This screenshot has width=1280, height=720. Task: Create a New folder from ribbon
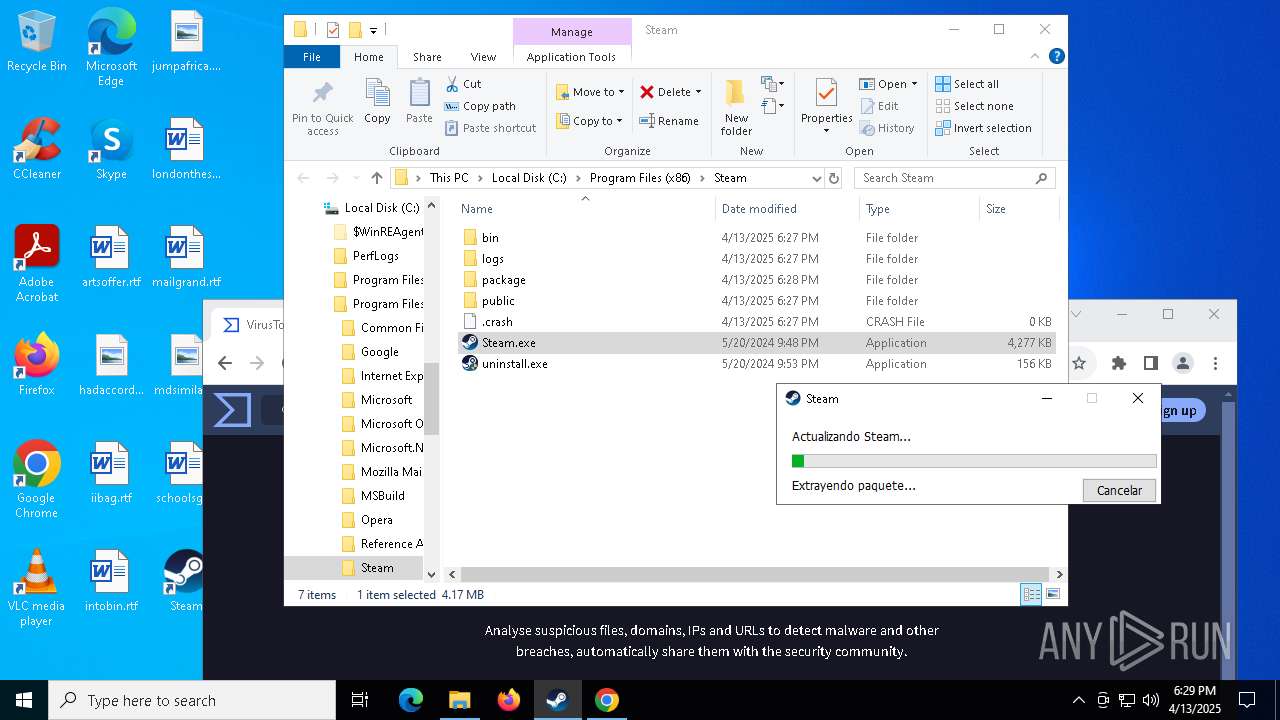click(736, 107)
